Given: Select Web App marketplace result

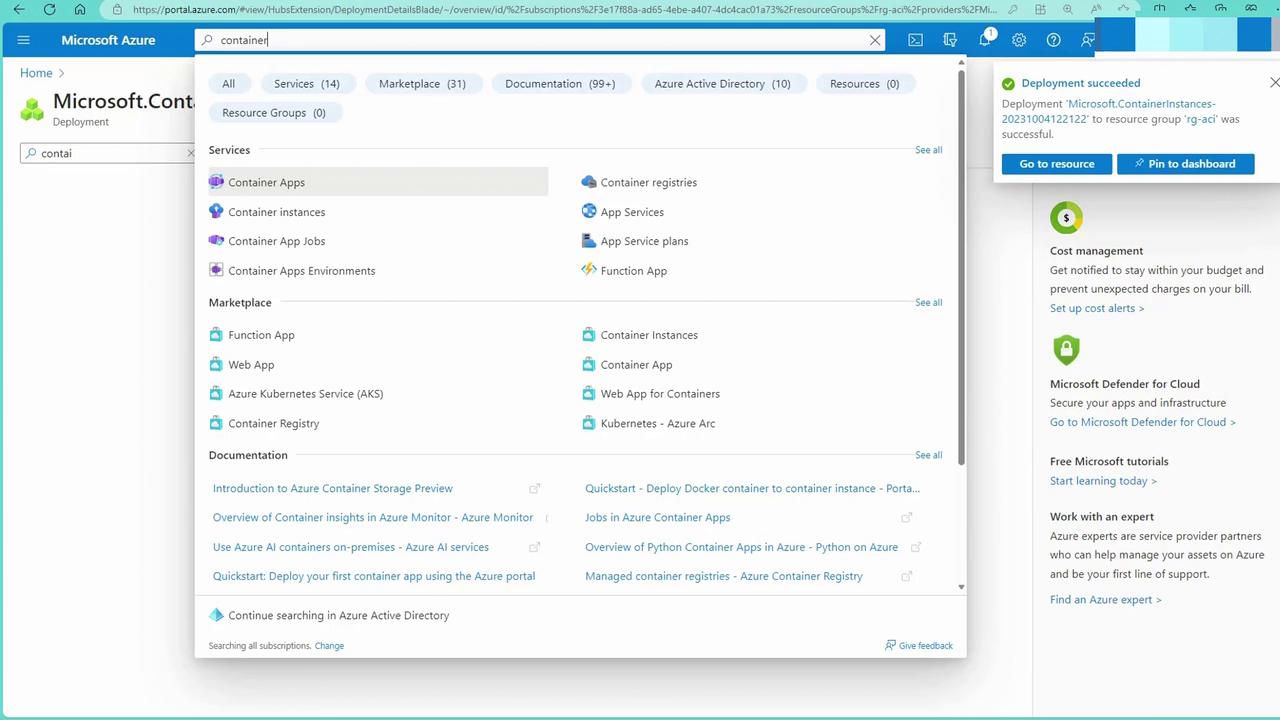Looking at the screenshot, I should point(251,365).
